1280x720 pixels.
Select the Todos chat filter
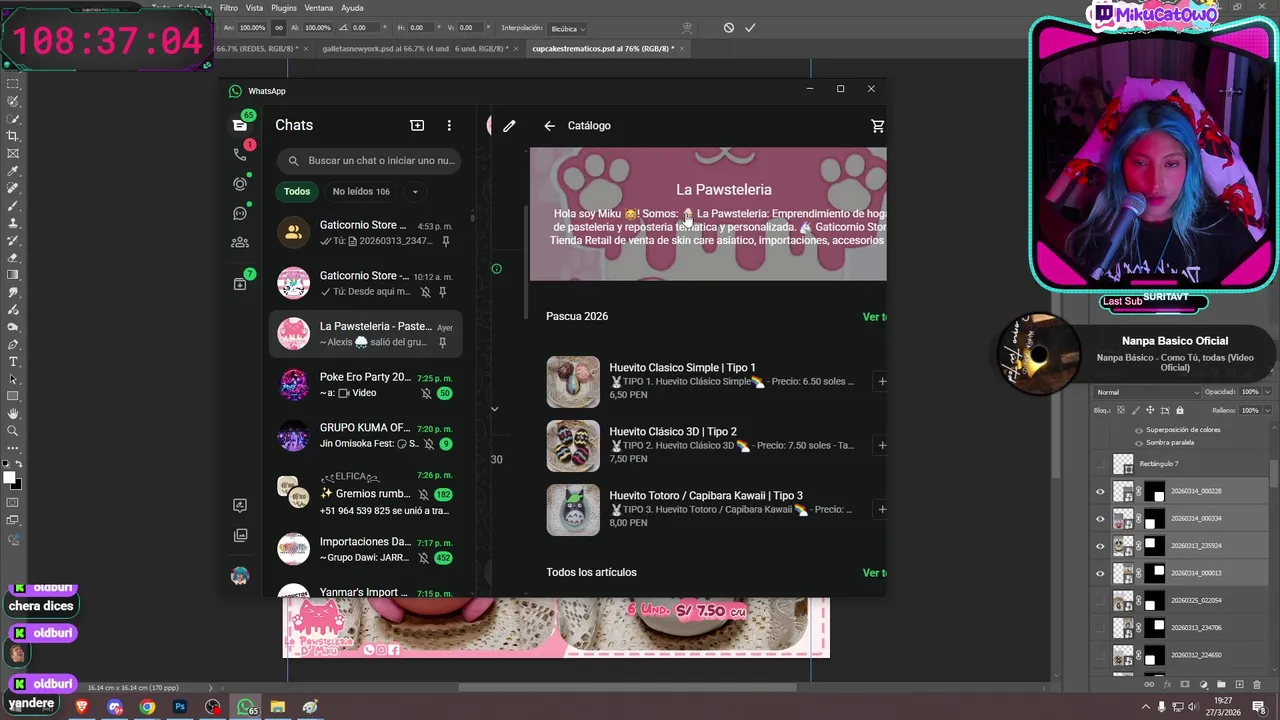297,191
